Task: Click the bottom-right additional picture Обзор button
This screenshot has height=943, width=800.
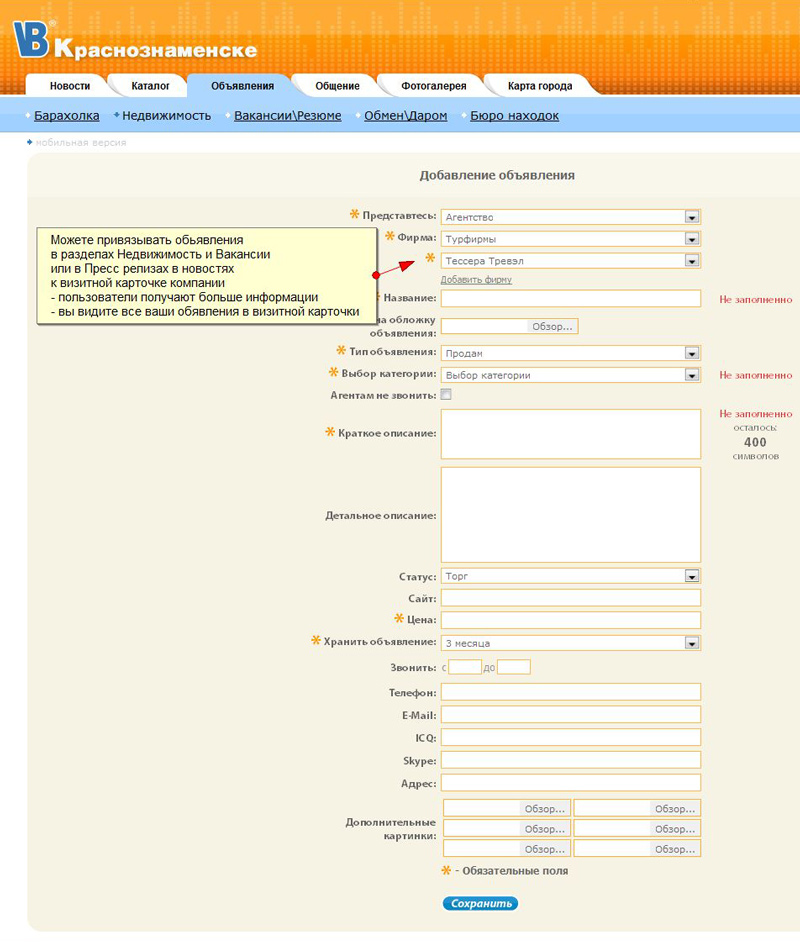Action: pyautogui.click(x=675, y=849)
